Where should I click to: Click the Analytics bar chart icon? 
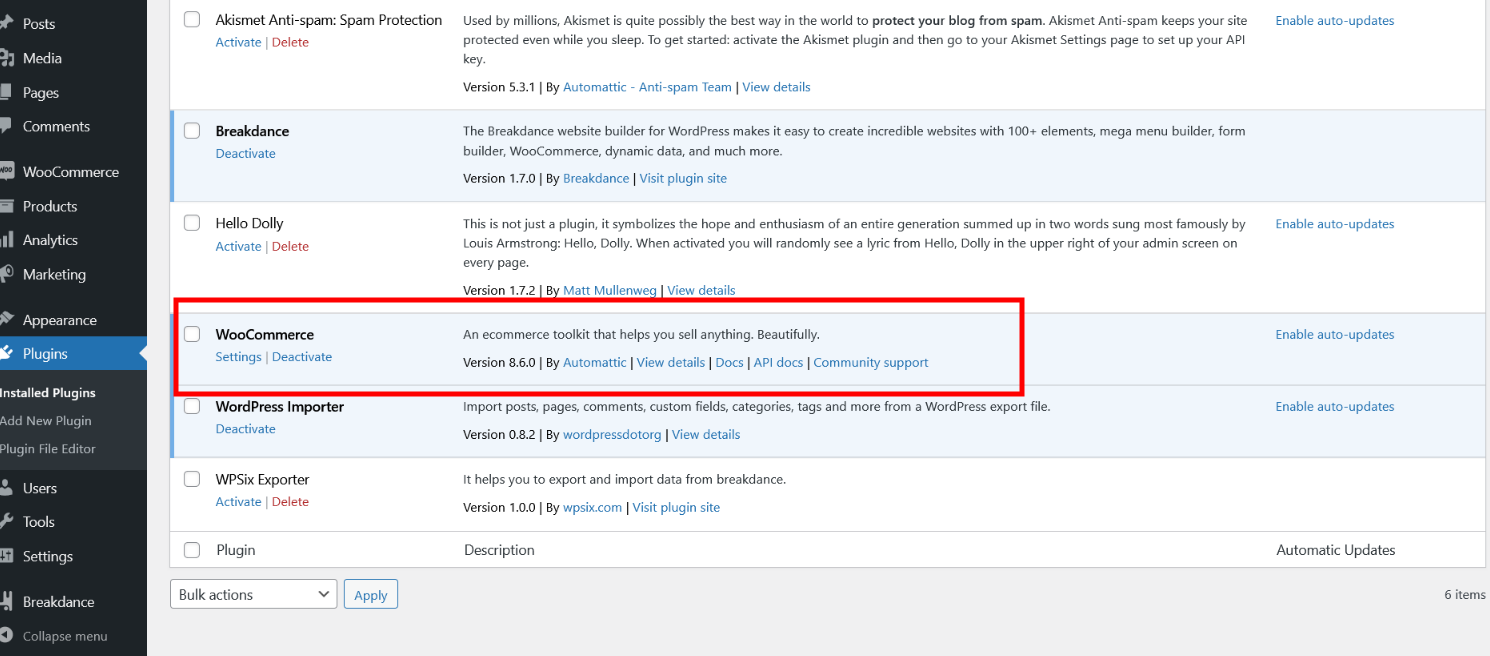pyautogui.click(x=5, y=240)
